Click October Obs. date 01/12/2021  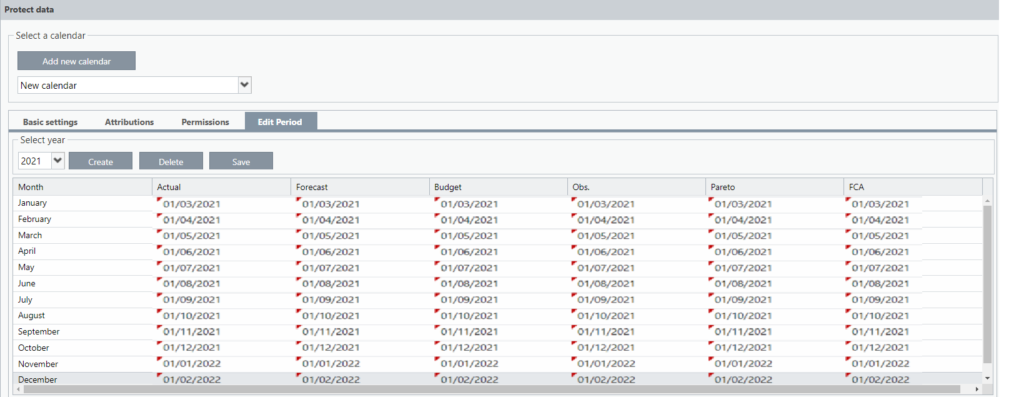[606, 348]
